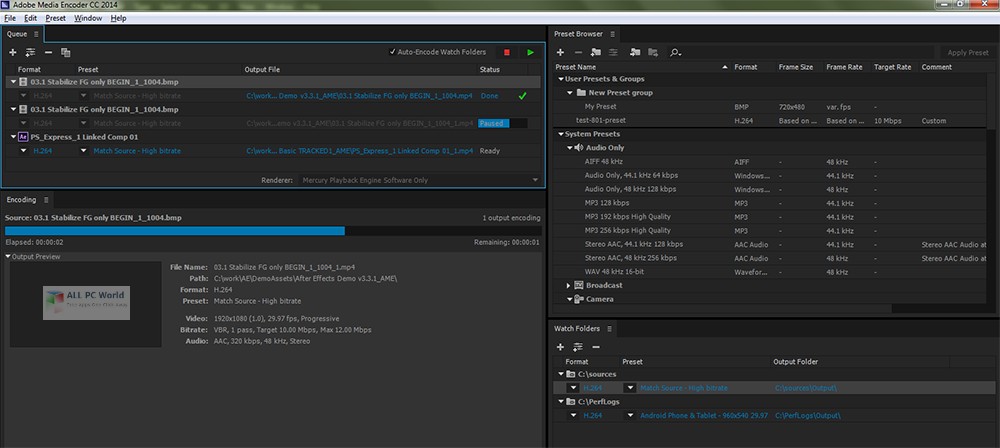1000x448 pixels.
Task: Open preset dropdown for PS_Express_1 Match Source output
Action: coord(84,151)
